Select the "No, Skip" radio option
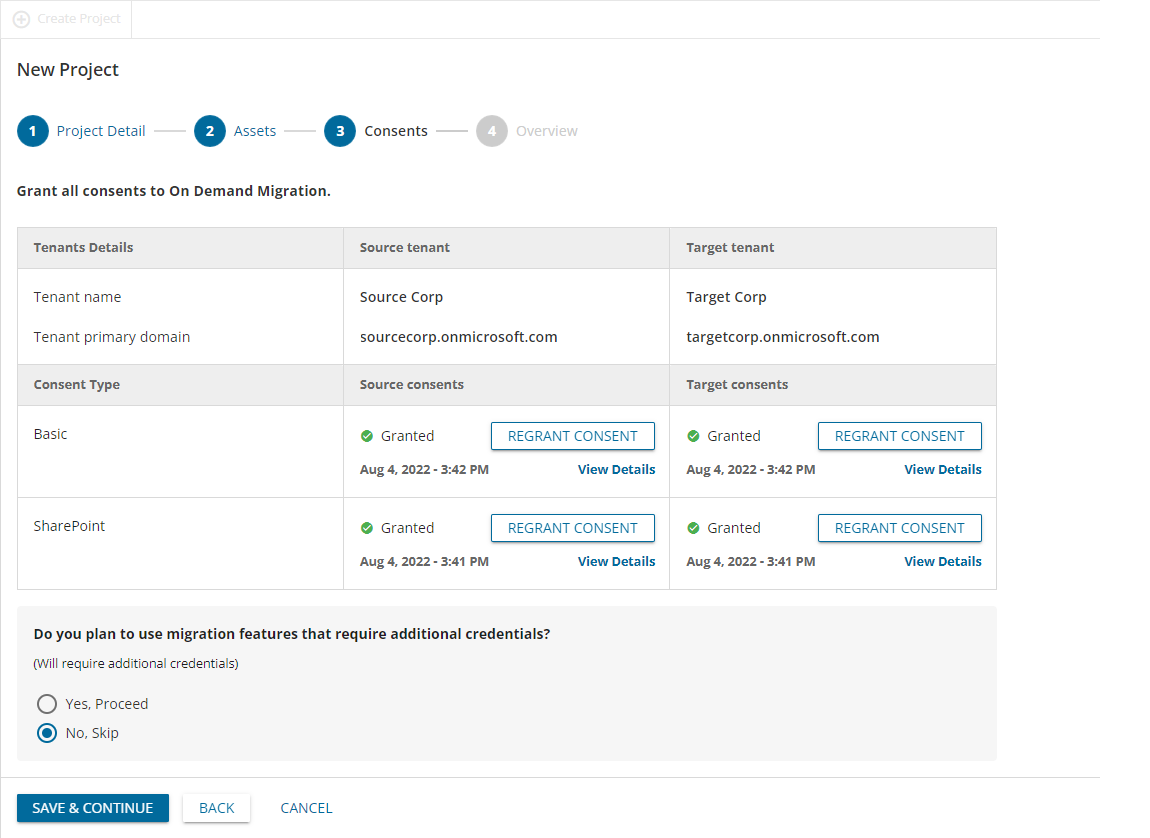The height and width of the screenshot is (838, 1150). [x=47, y=733]
